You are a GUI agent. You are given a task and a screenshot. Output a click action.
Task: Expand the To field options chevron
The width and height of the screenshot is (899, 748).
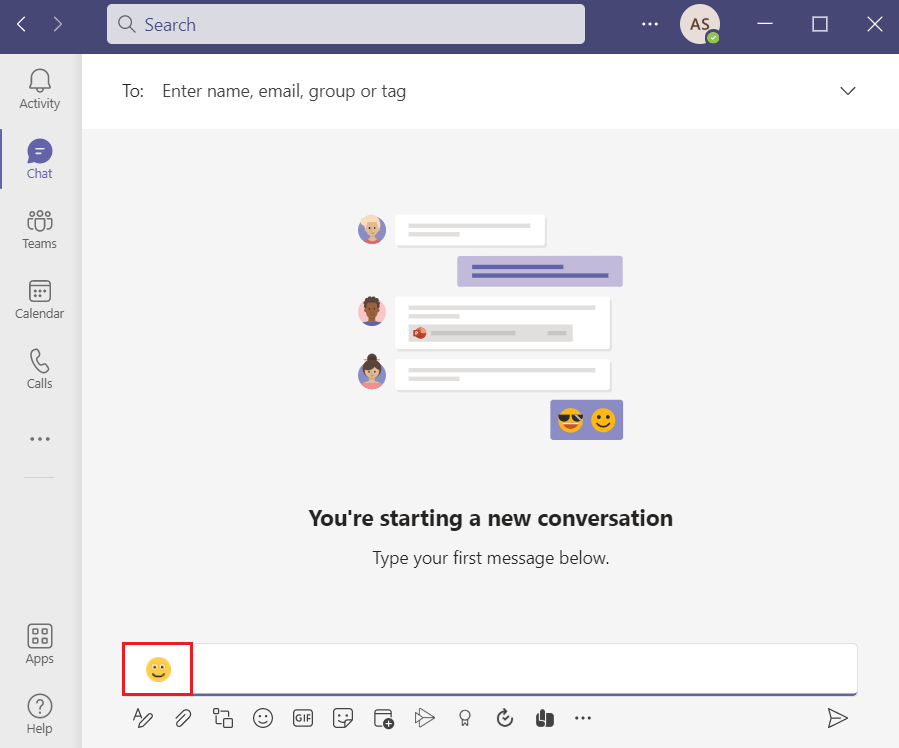click(848, 90)
